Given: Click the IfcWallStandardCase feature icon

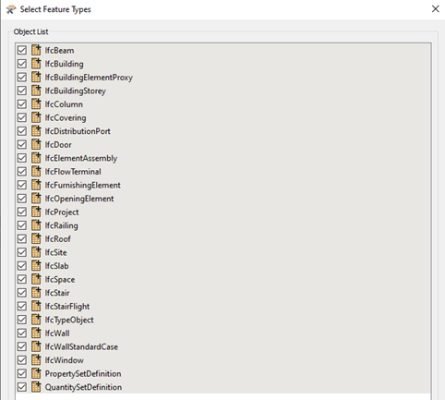Looking at the screenshot, I should click(x=36, y=346).
